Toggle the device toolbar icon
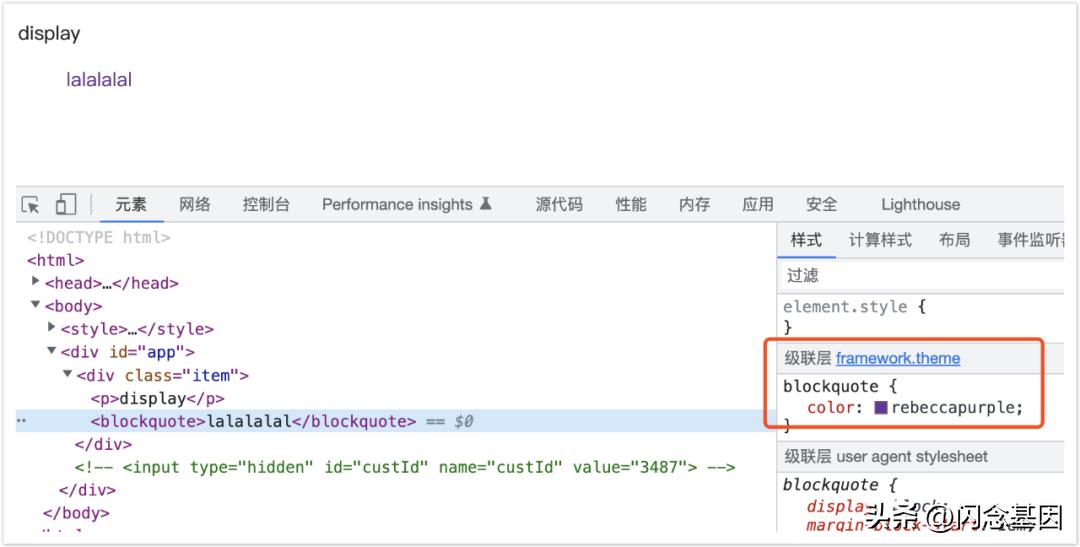1080x547 pixels. coord(65,205)
